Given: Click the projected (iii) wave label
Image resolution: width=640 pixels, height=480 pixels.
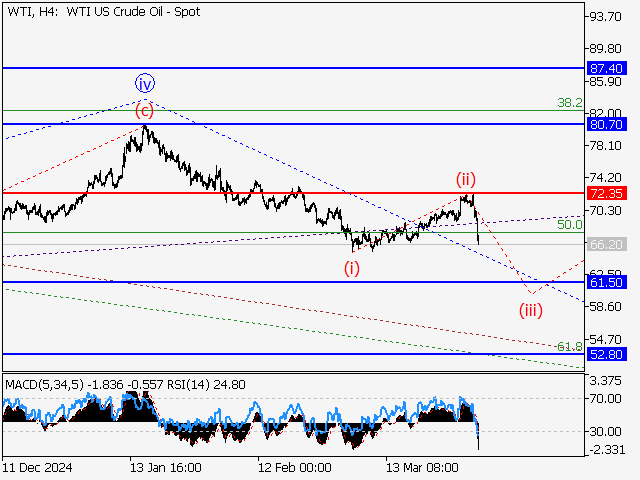Looking at the screenshot, I should point(530,309).
